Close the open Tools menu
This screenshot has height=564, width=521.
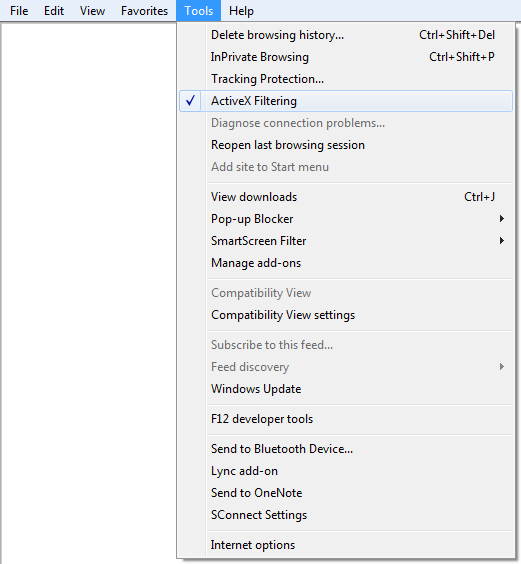tap(199, 11)
